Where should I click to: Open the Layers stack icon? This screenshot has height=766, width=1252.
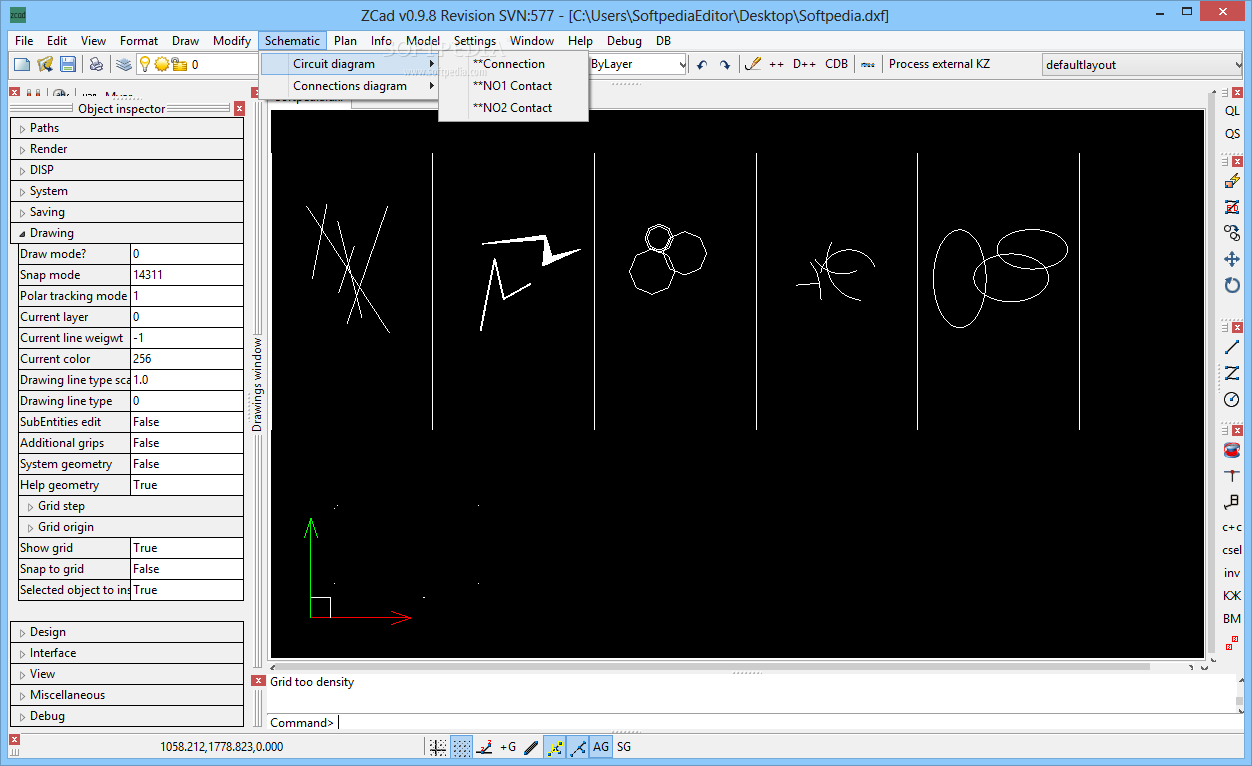click(x=123, y=64)
